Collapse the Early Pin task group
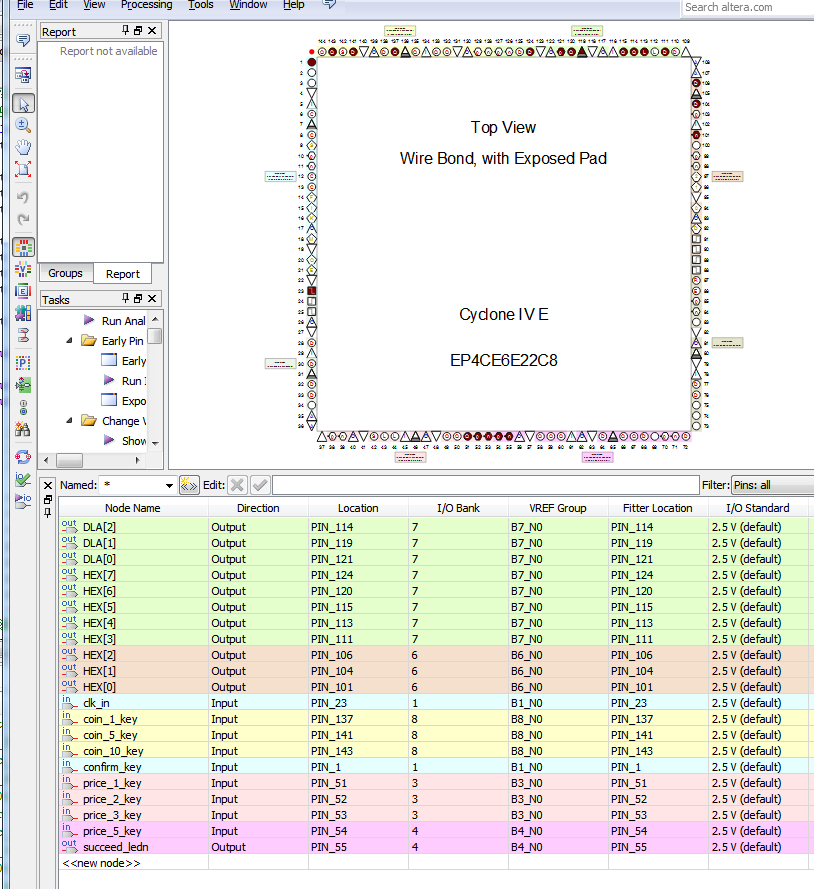Viewport: 814px width, 889px height. pos(69,339)
